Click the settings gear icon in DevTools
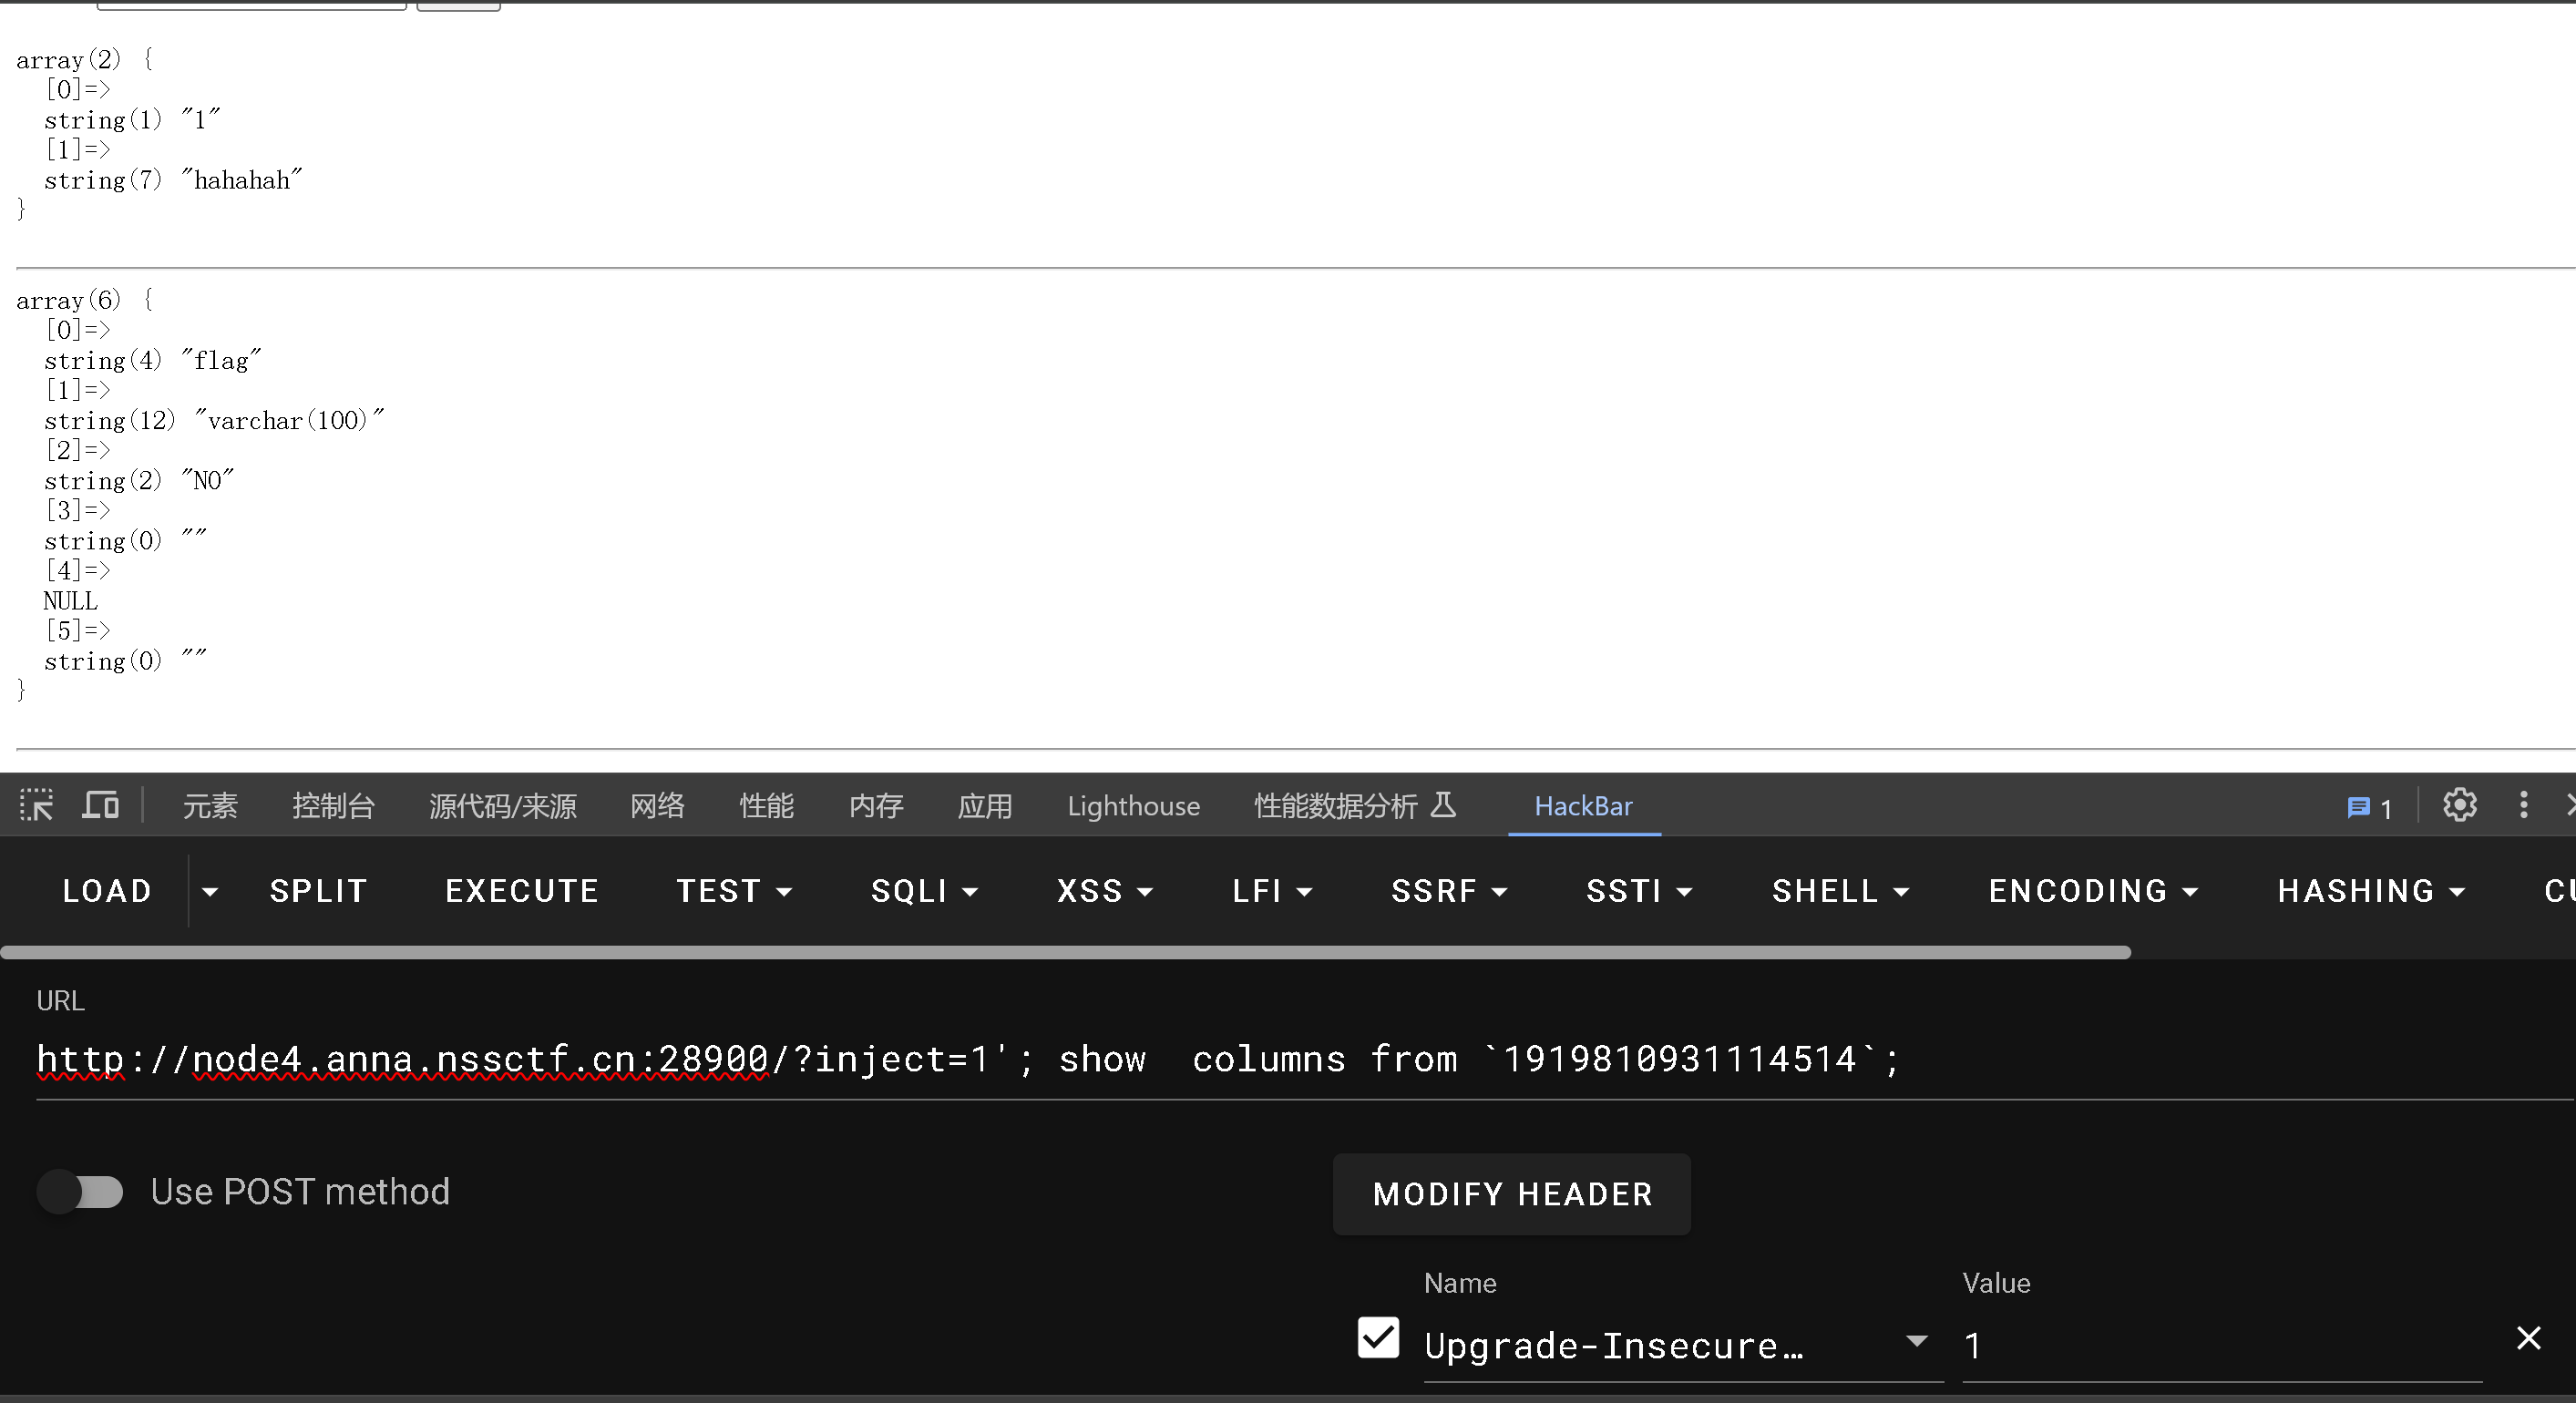Screen dimensions: 2576x1403 coord(2457,805)
